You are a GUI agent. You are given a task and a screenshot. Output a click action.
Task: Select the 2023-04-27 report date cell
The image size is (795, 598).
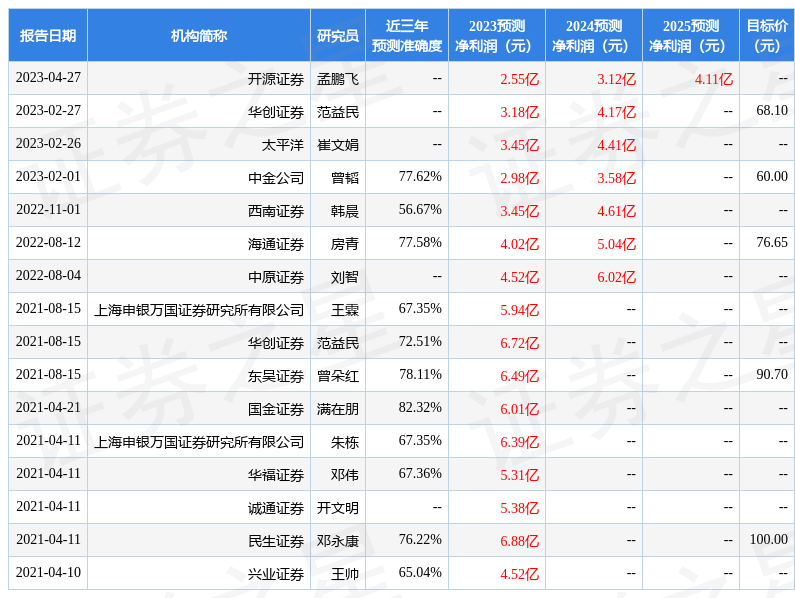[48, 78]
